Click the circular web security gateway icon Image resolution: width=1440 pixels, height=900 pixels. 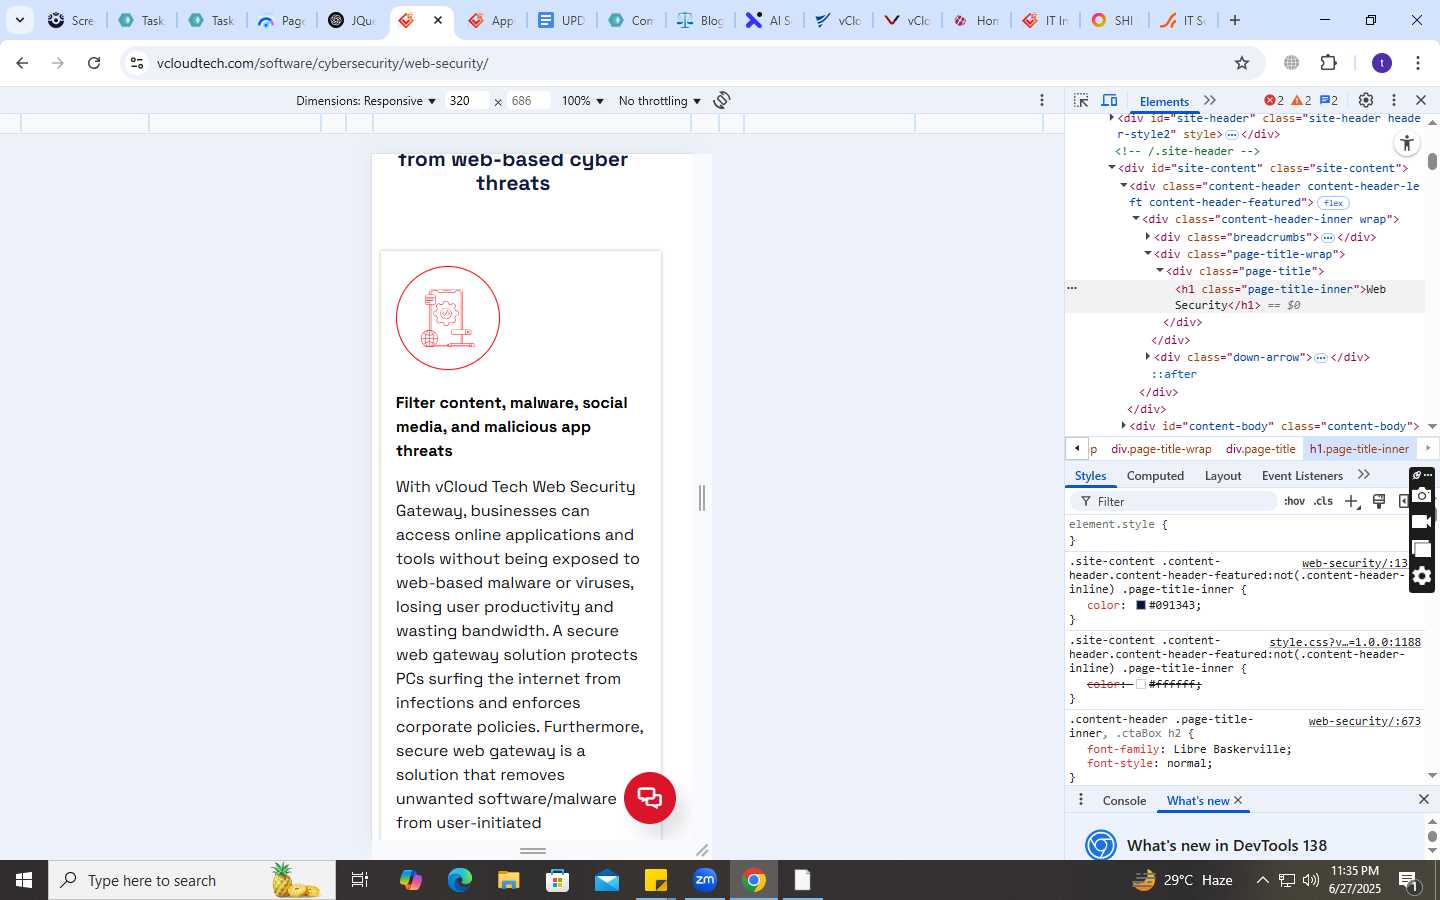click(448, 318)
